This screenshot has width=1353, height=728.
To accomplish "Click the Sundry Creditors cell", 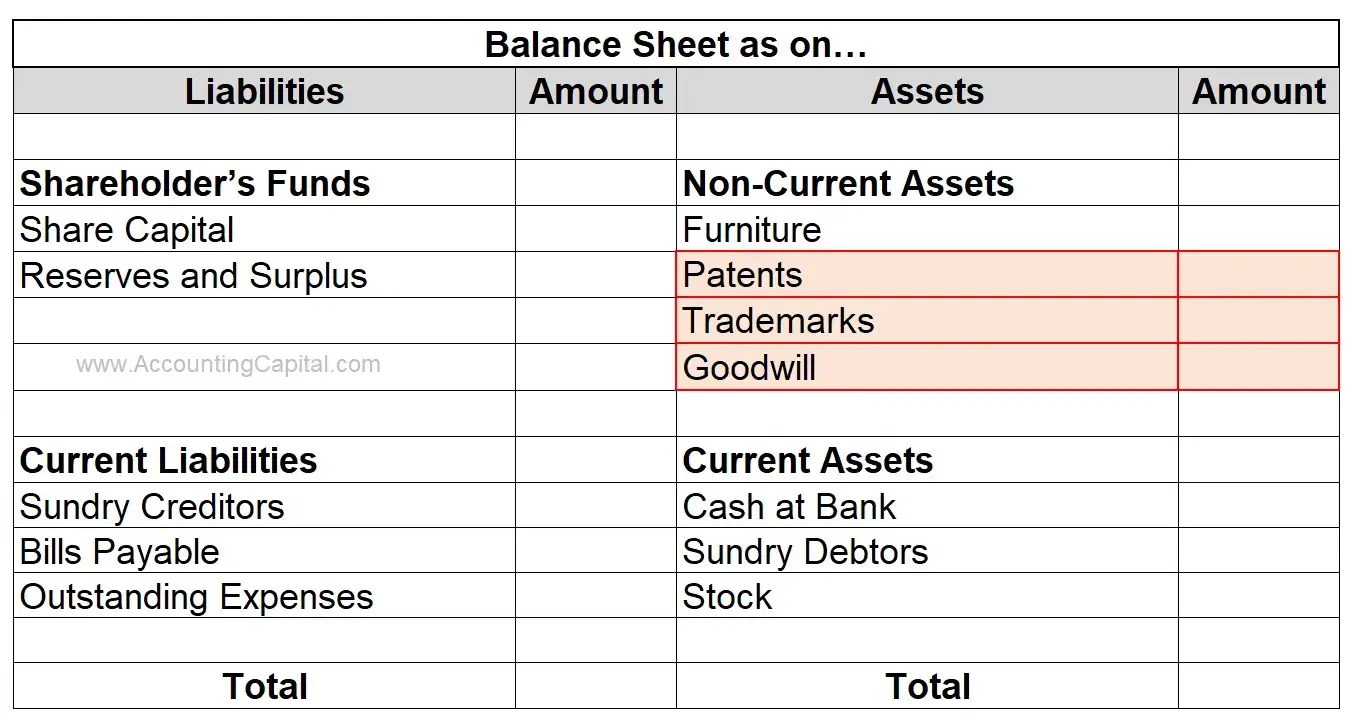I will coord(265,506).
